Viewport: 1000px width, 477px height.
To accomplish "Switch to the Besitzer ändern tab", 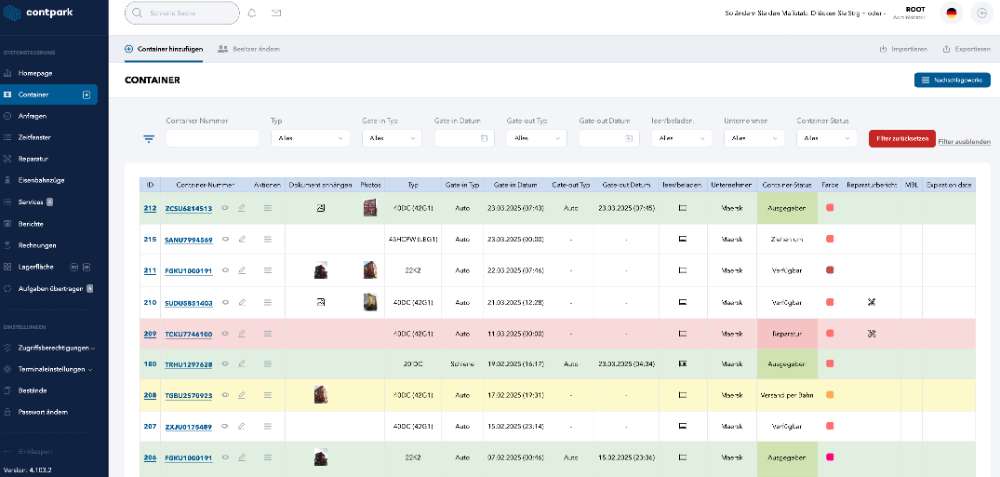I will tap(249, 49).
